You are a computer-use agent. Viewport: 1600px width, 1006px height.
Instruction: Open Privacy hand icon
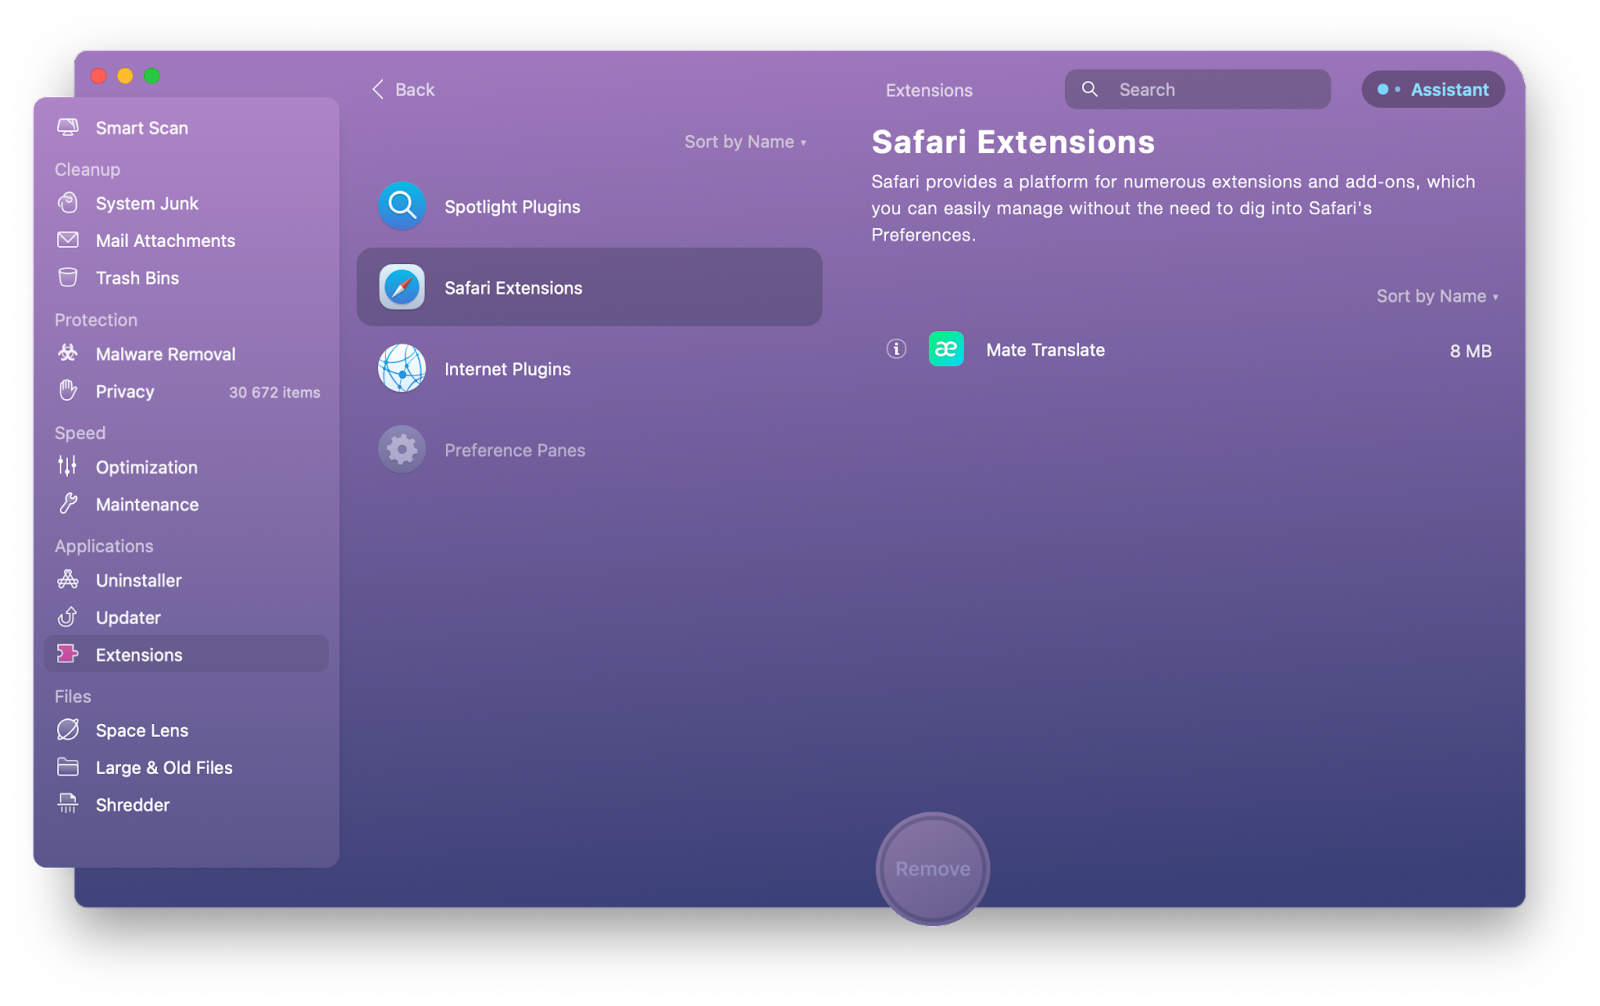[x=68, y=391]
